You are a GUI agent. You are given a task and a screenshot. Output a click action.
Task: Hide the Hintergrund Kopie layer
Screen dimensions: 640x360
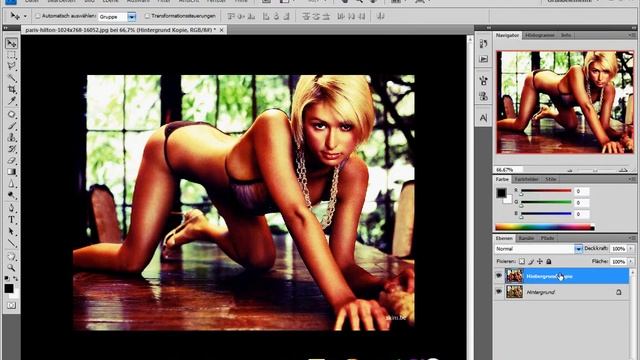tap(499, 276)
